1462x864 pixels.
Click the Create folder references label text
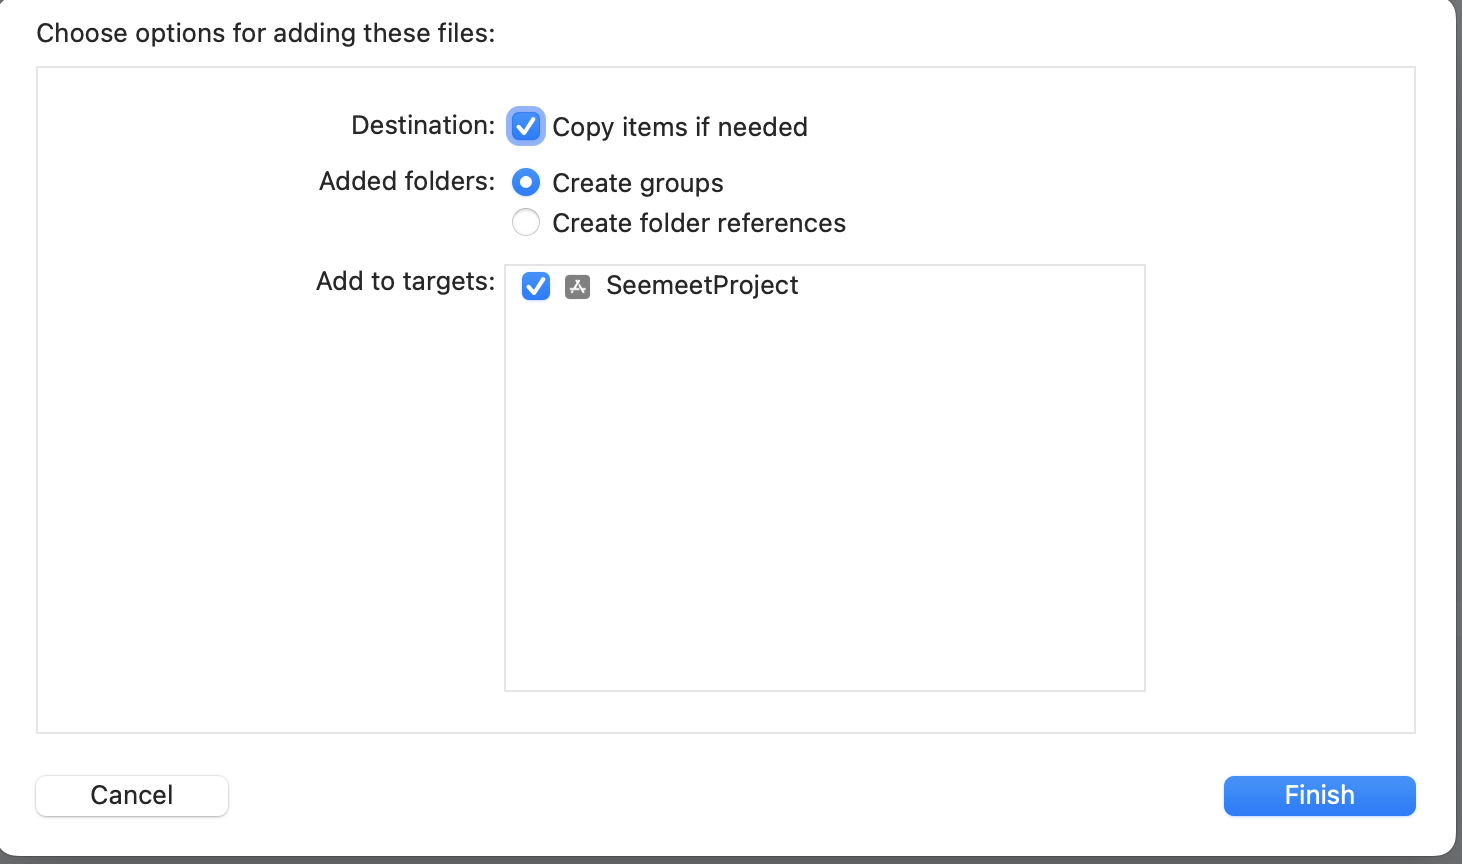[x=699, y=223]
